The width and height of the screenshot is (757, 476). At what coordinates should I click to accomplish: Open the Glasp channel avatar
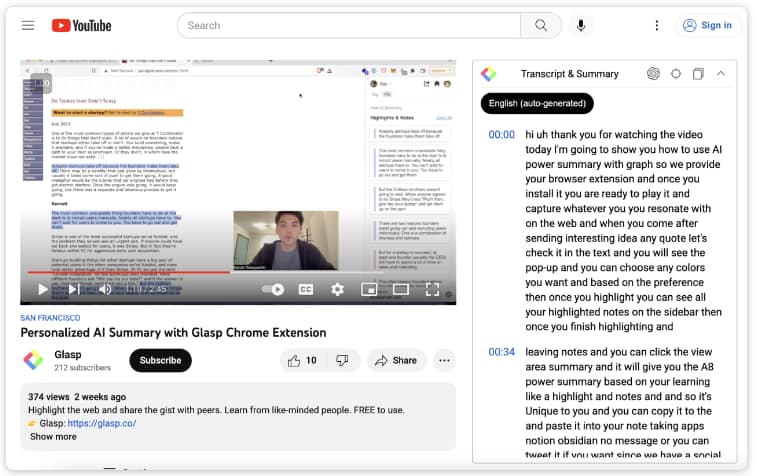coord(33,360)
